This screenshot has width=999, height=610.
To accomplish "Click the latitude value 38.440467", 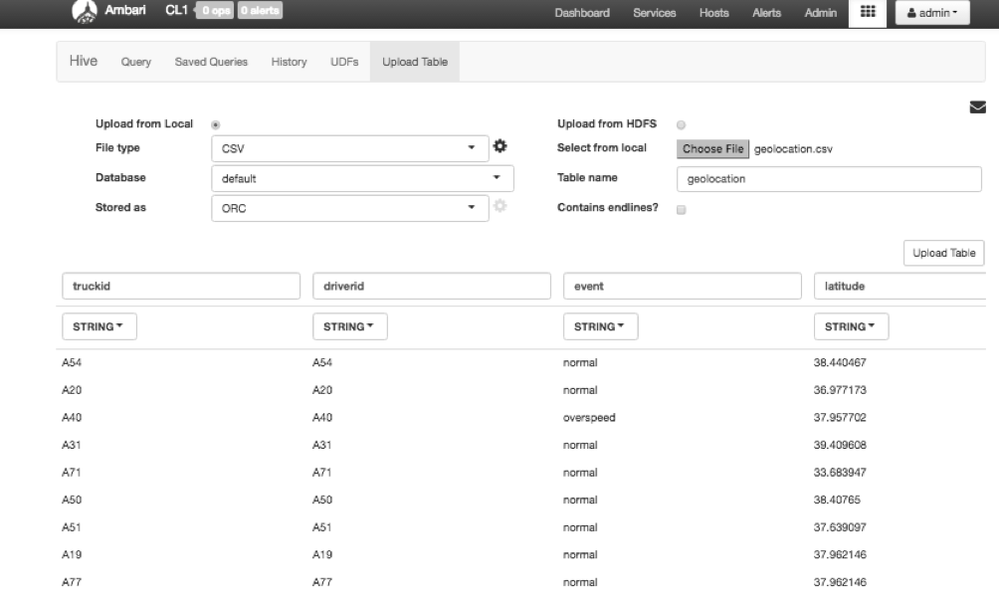I will click(840, 363).
